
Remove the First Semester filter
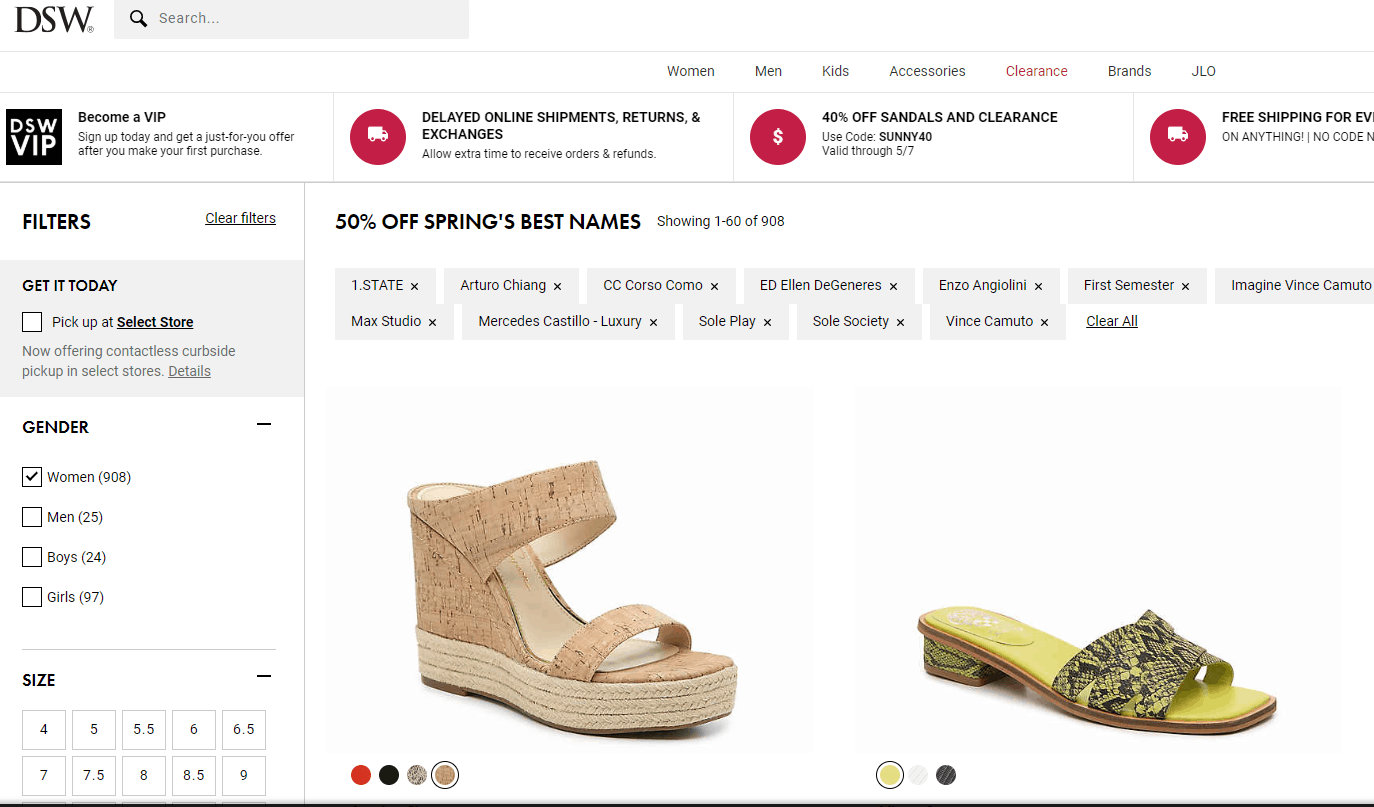click(1185, 286)
